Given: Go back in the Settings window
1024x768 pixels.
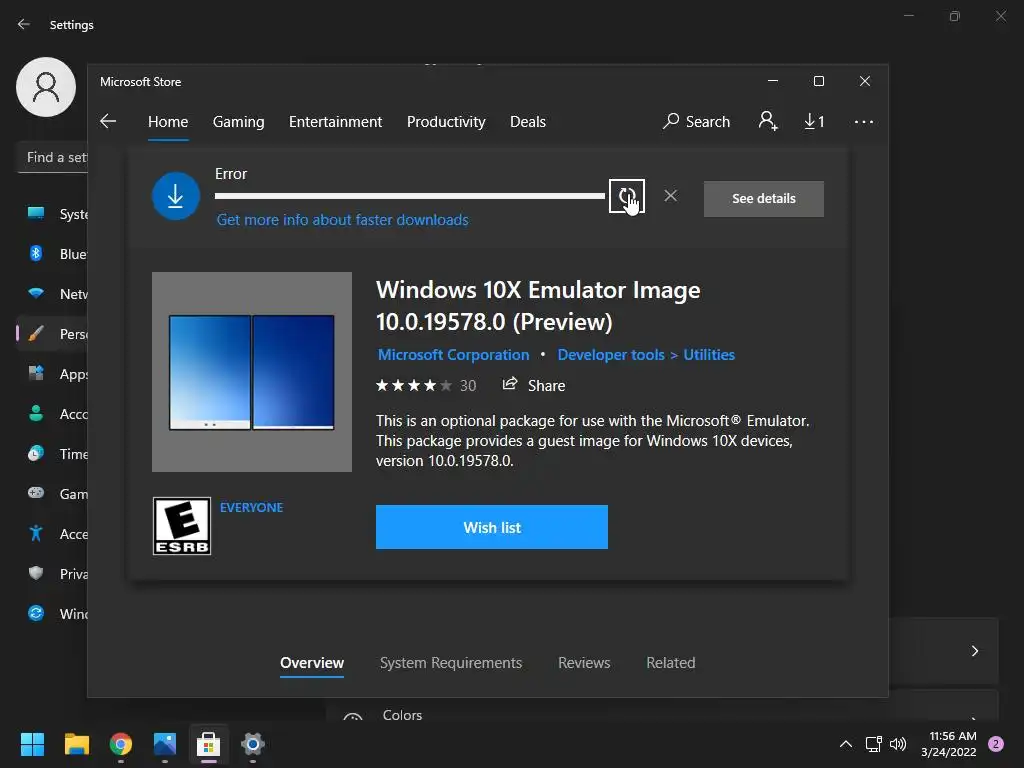Looking at the screenshot, I should tap(24, 24).
